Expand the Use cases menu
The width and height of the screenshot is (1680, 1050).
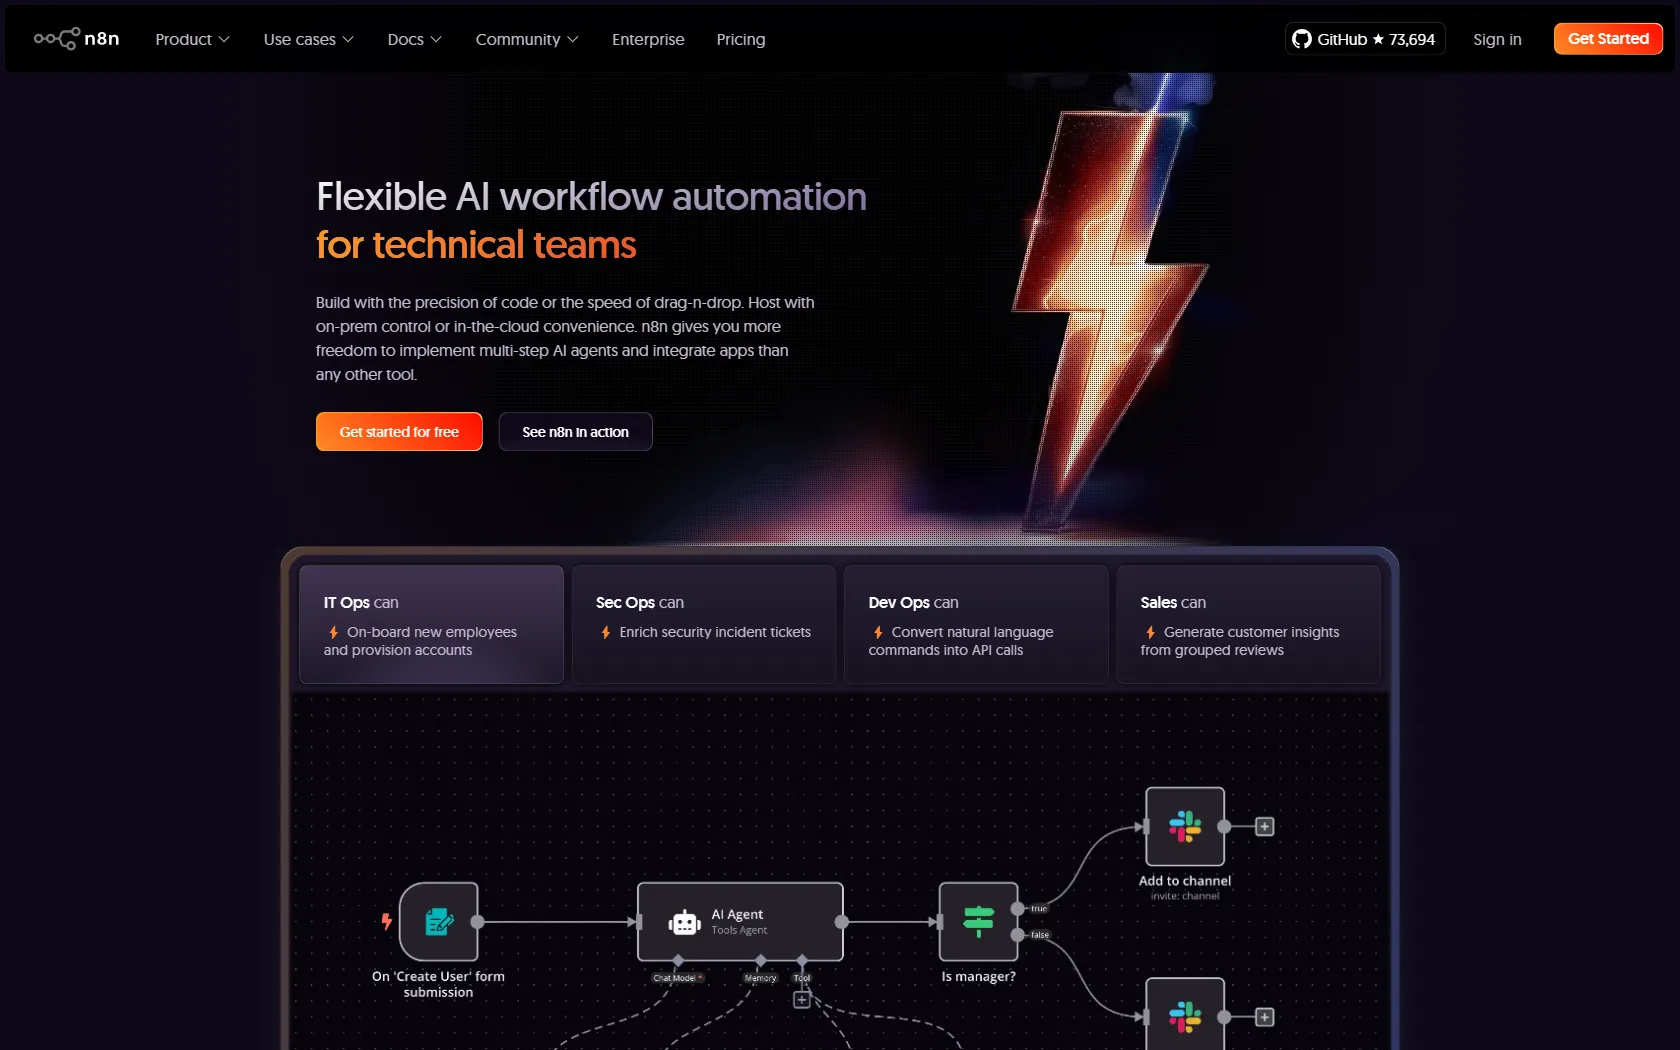click(x=308, y=39)
